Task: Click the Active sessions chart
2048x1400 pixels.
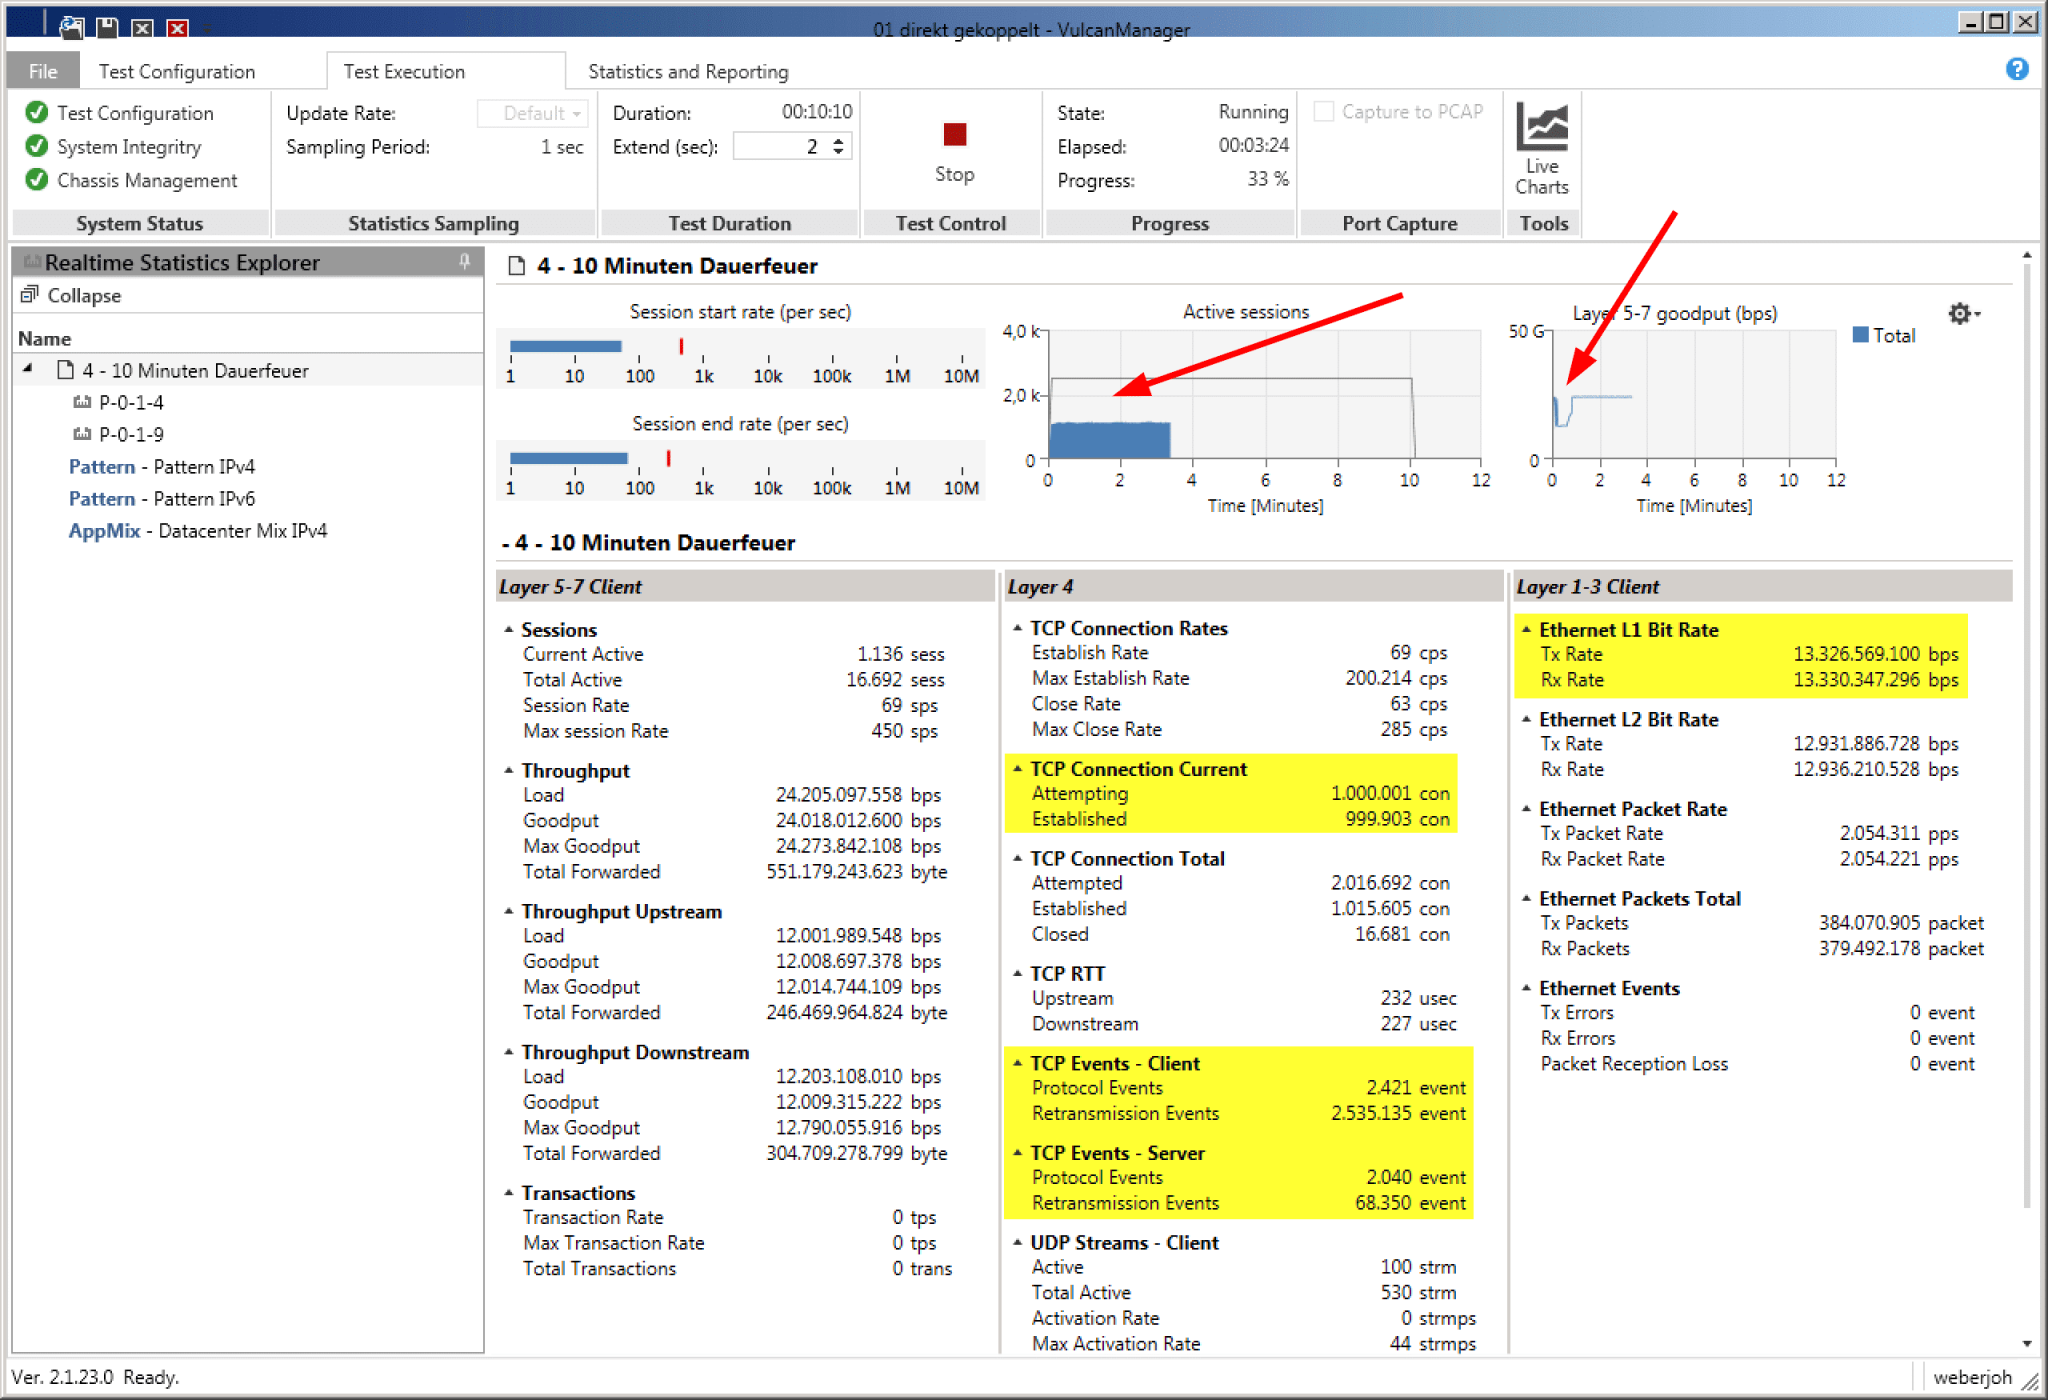Action: click(x=1264, y=394)
